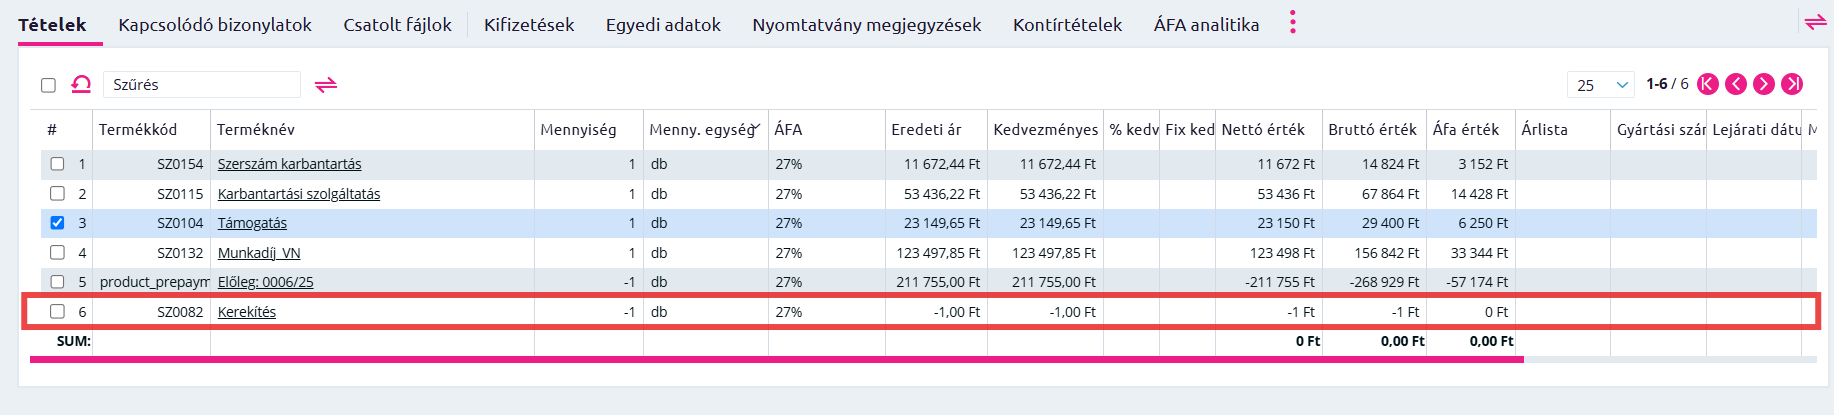This screenshot has height=415, width=1834.
Task: Open the three-dot more tabs menu
Action: tap(1293, 23)
